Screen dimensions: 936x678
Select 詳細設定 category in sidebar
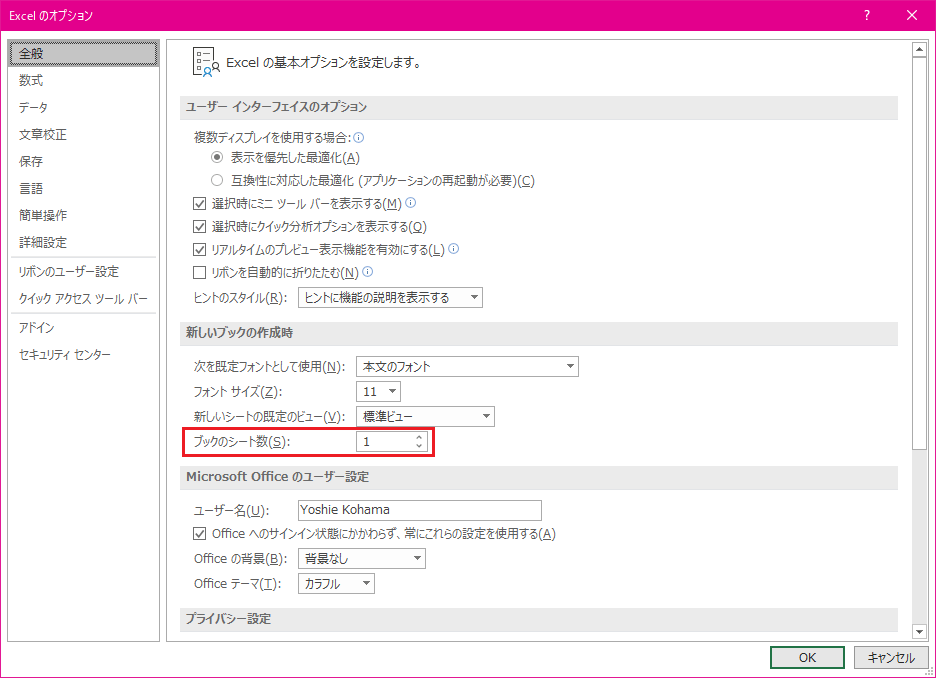click(84, 242)
